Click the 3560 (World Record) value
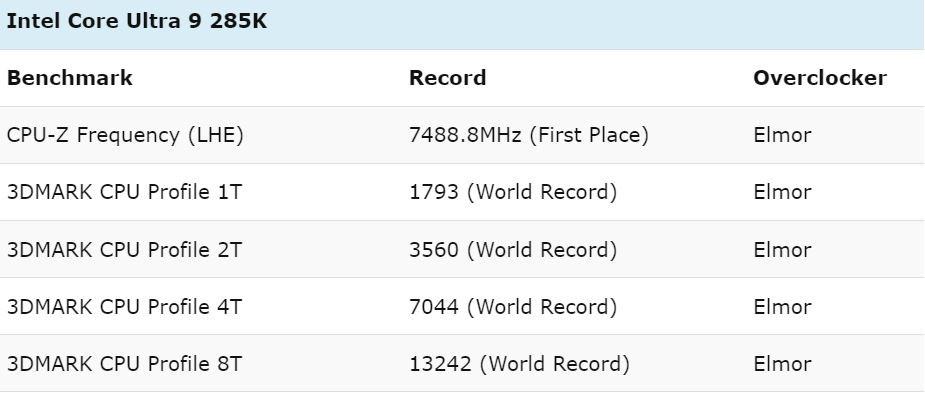925x394 pixels. 513,249
